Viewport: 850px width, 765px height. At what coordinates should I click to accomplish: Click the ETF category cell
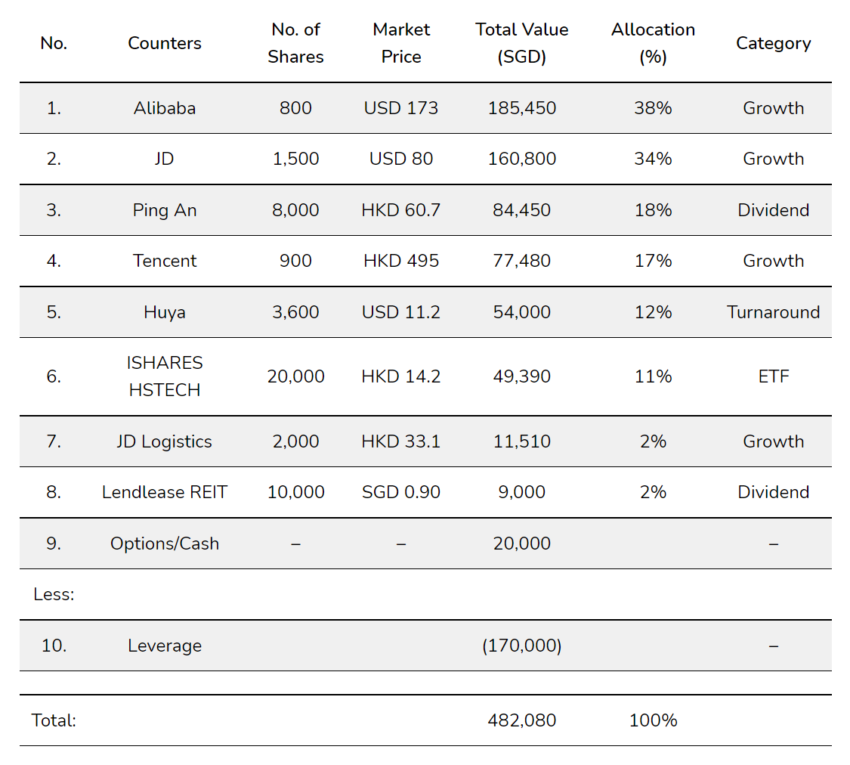coord(773,376)
